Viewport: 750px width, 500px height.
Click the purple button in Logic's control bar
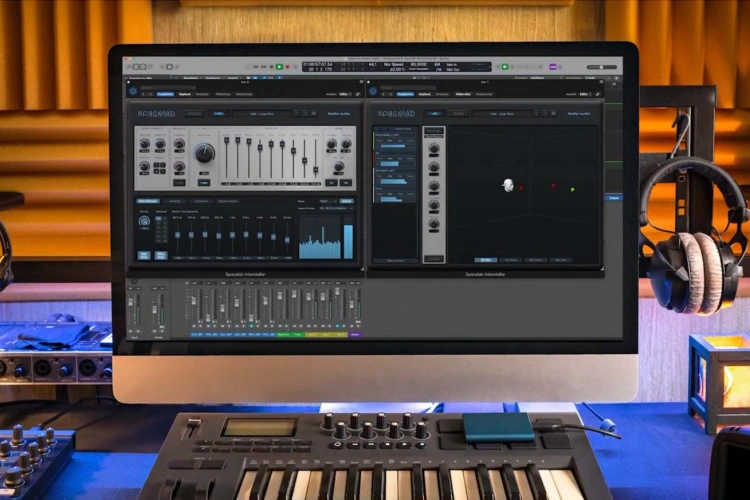553,67
